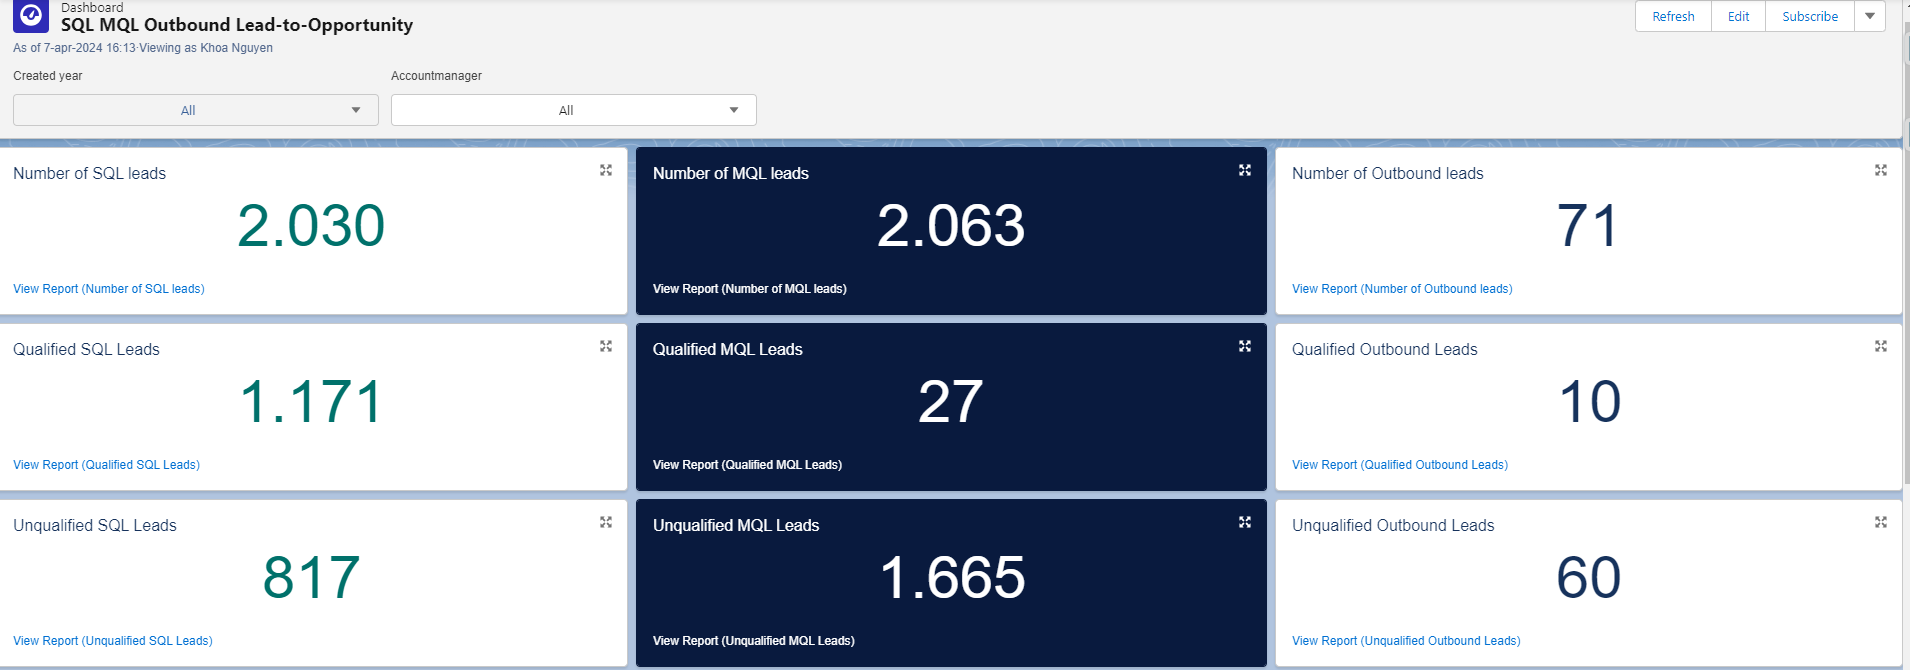
Task: Expand the Unqualified MQL Leads widget
Action: pos(1244,522)
